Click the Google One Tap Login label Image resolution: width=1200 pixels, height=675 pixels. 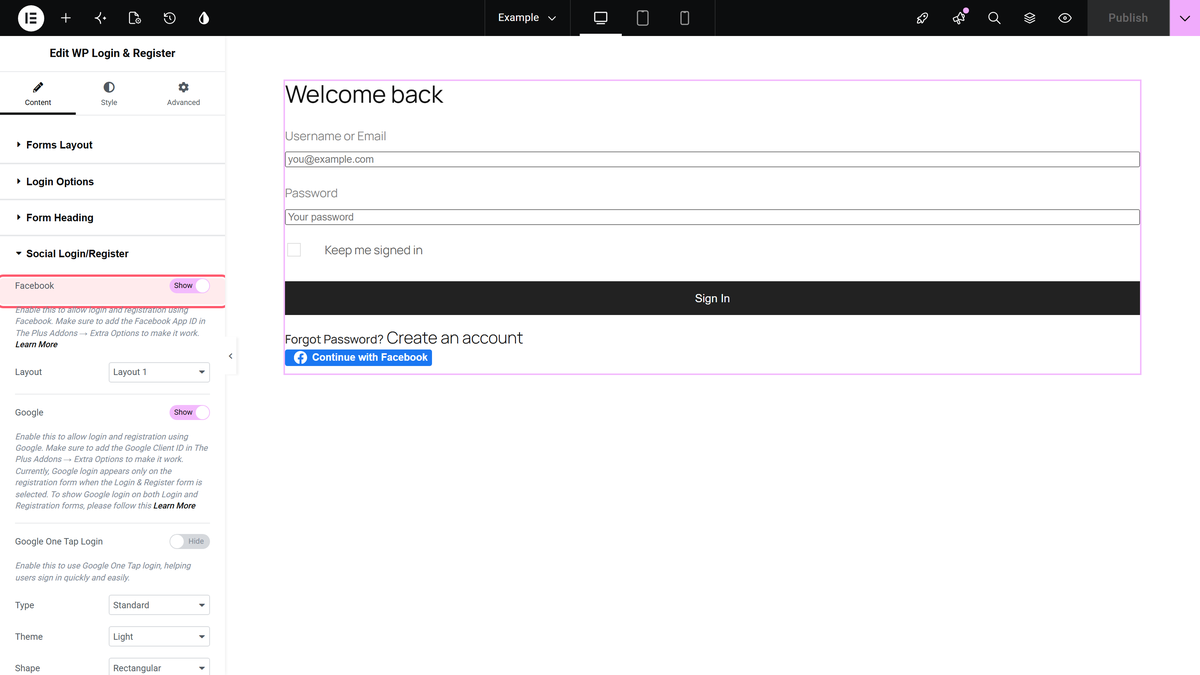tap(59, 541)
